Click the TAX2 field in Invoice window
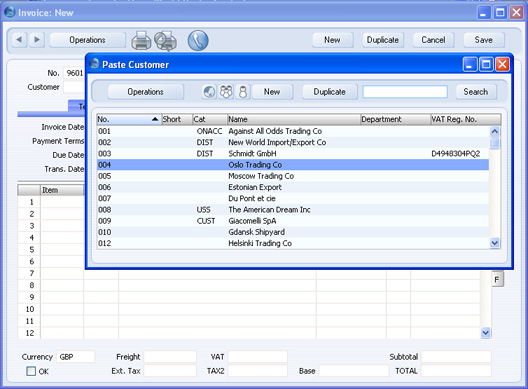The width and height of the screenshot is (528, 389). (258, 371)
